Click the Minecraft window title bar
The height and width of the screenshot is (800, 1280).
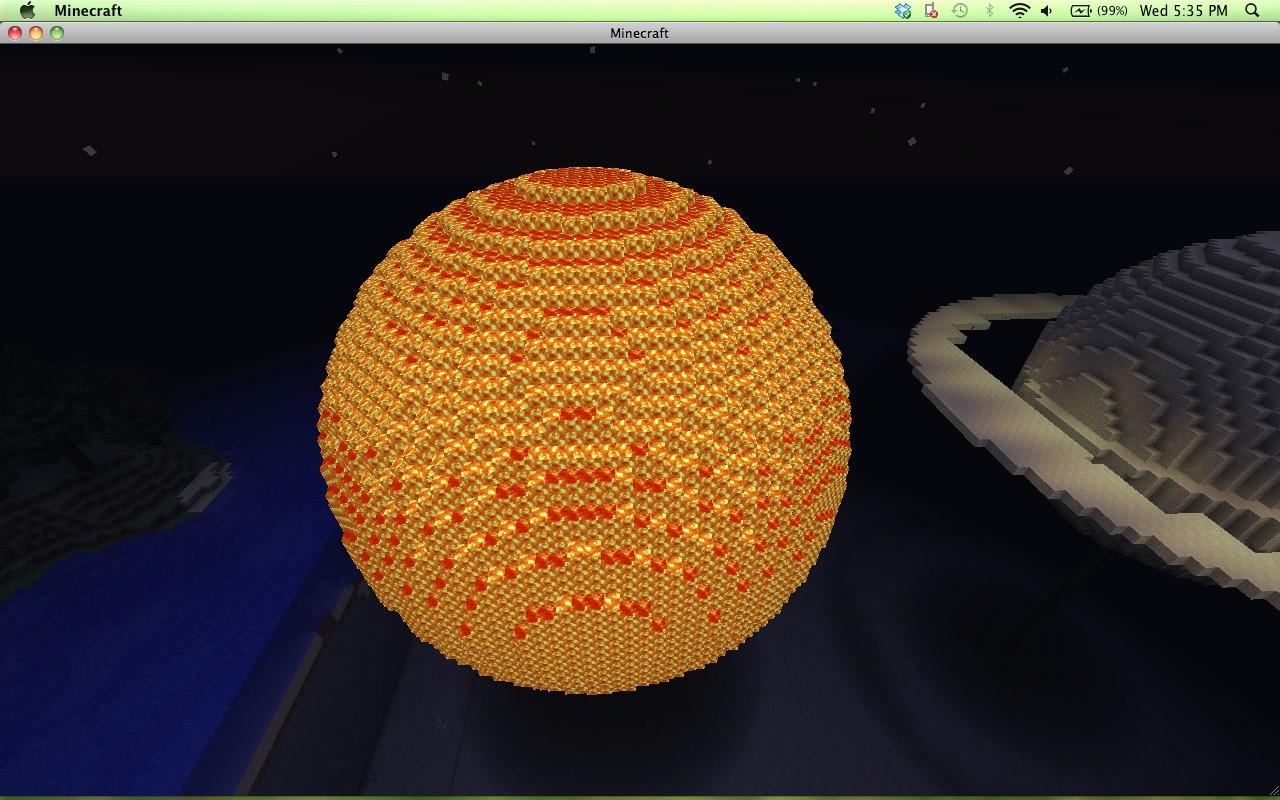click(x=640, y=32)
